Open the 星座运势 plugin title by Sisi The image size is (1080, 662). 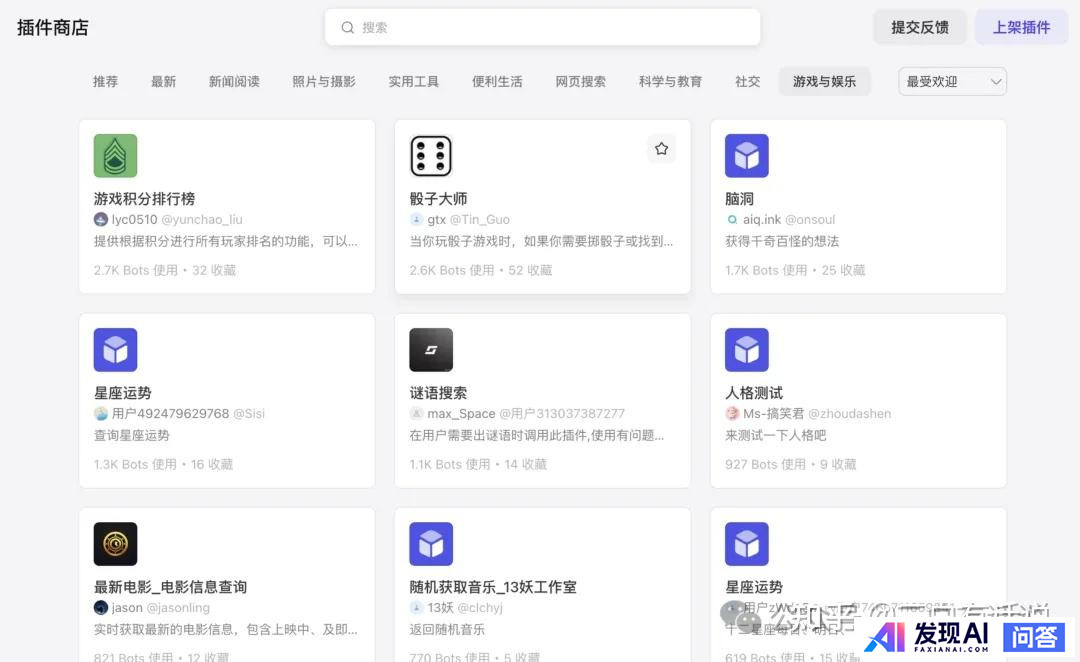pos(123,393)
